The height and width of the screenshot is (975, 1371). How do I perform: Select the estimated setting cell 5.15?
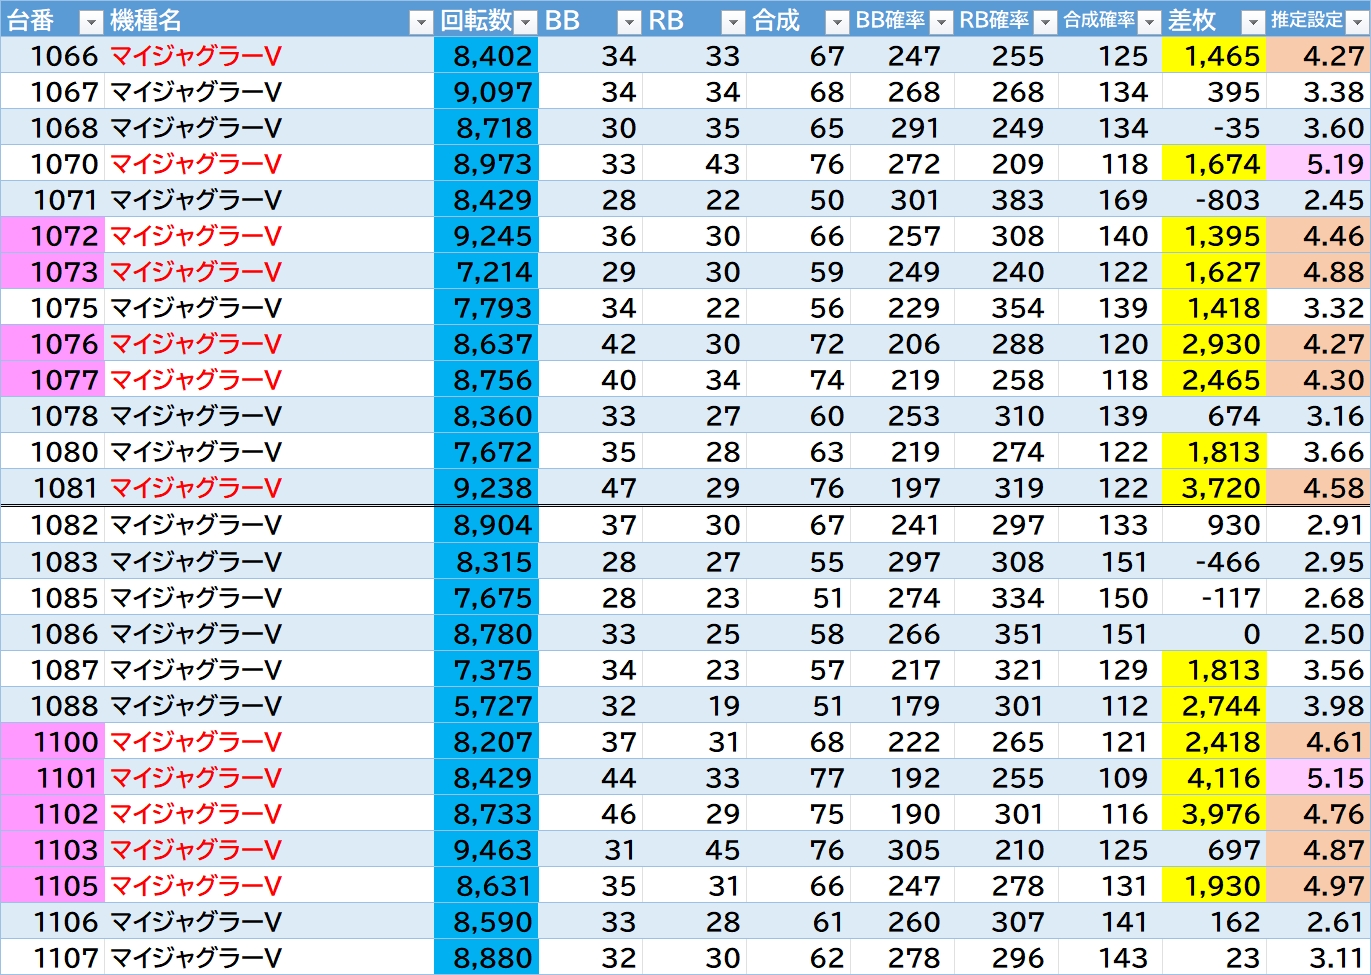click(x=1318, y=778)
